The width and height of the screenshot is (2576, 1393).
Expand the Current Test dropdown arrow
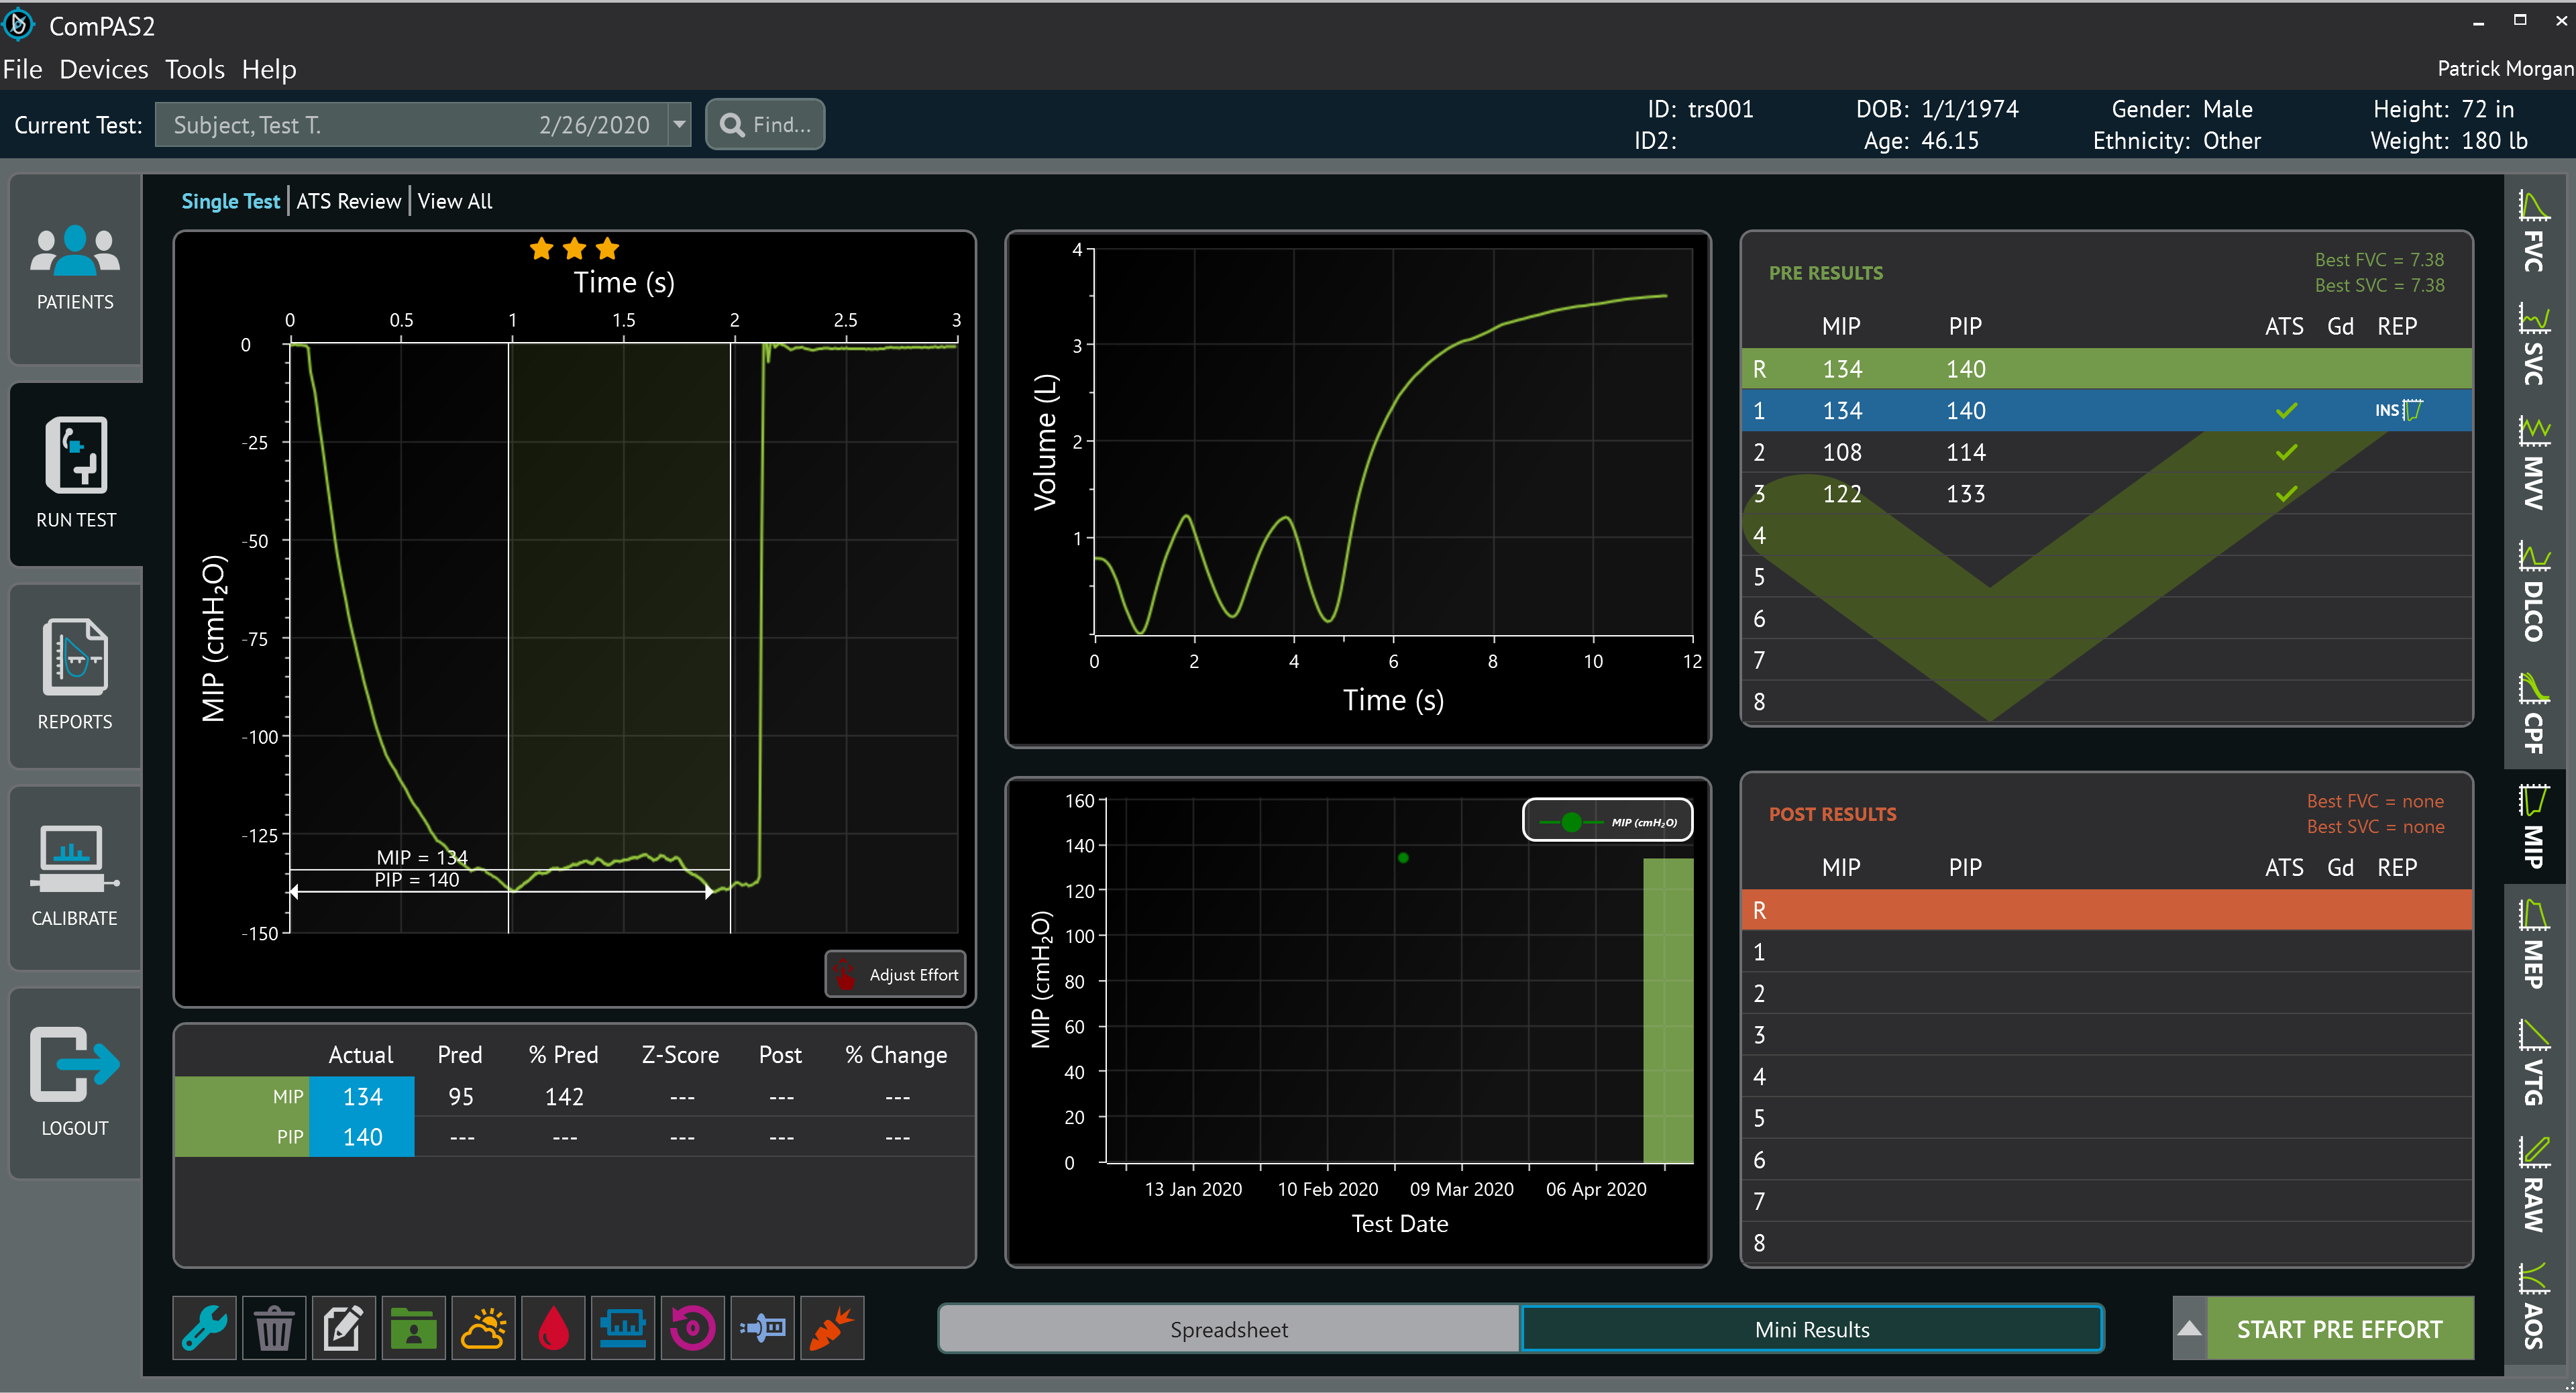[679, 125]
